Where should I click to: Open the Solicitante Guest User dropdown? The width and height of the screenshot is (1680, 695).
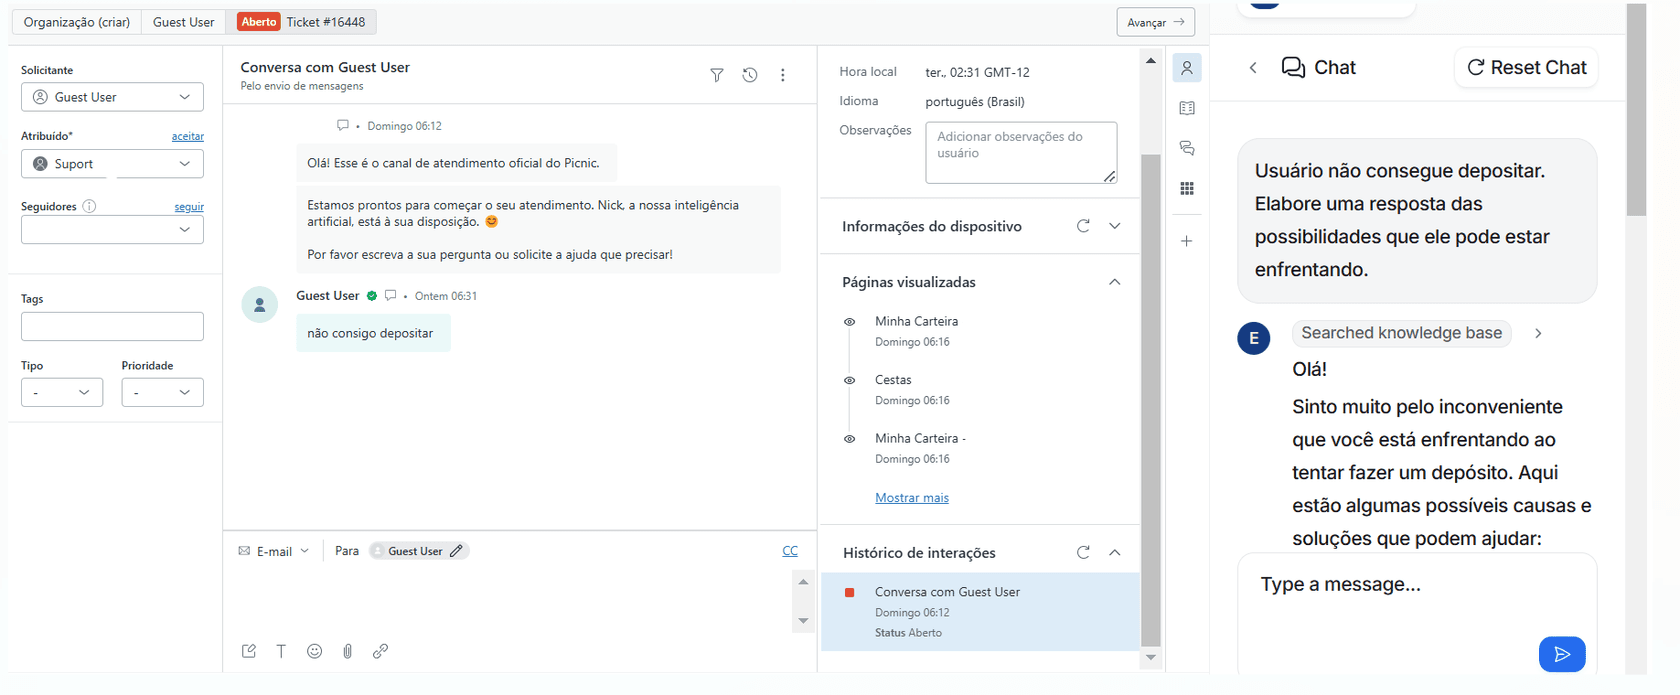point(112,97)
